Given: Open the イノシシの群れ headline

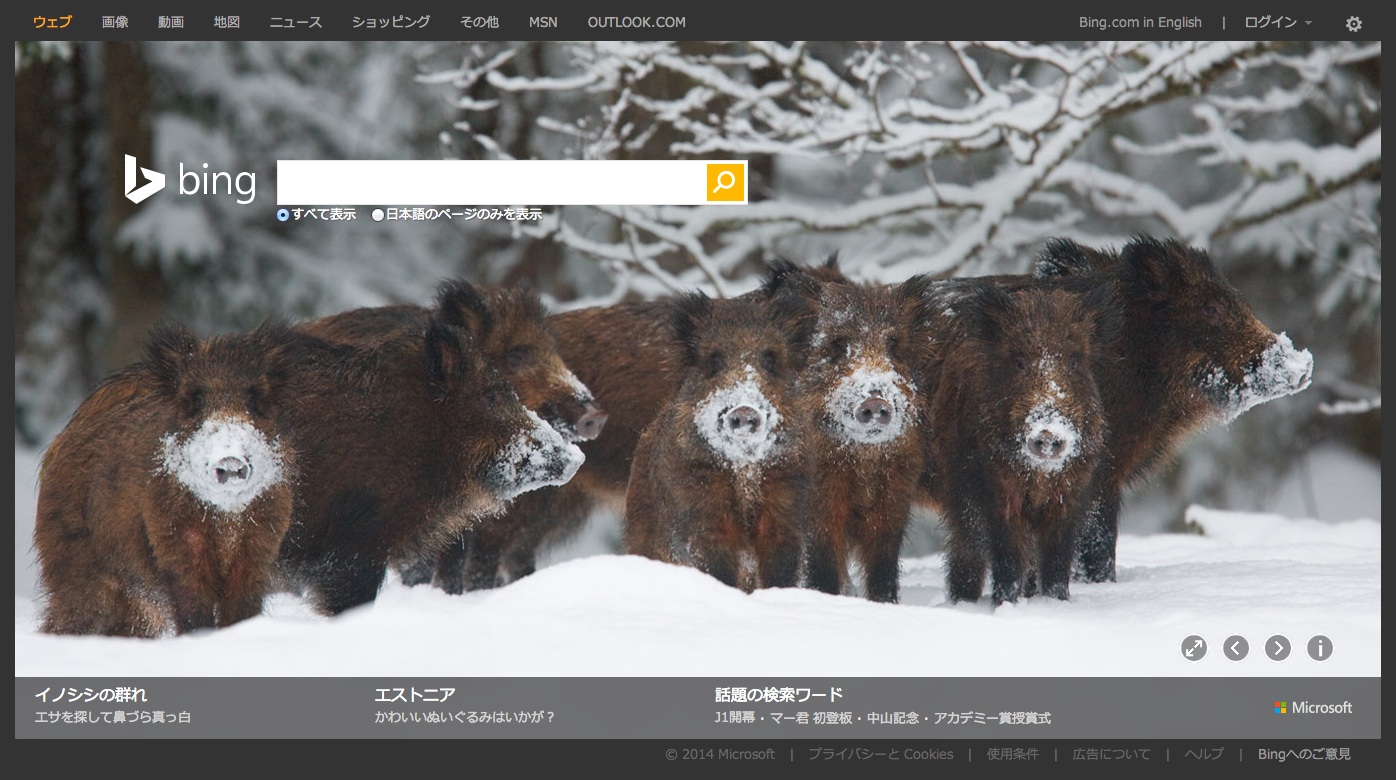Looking at the screenshot, I should pos(91,694).
